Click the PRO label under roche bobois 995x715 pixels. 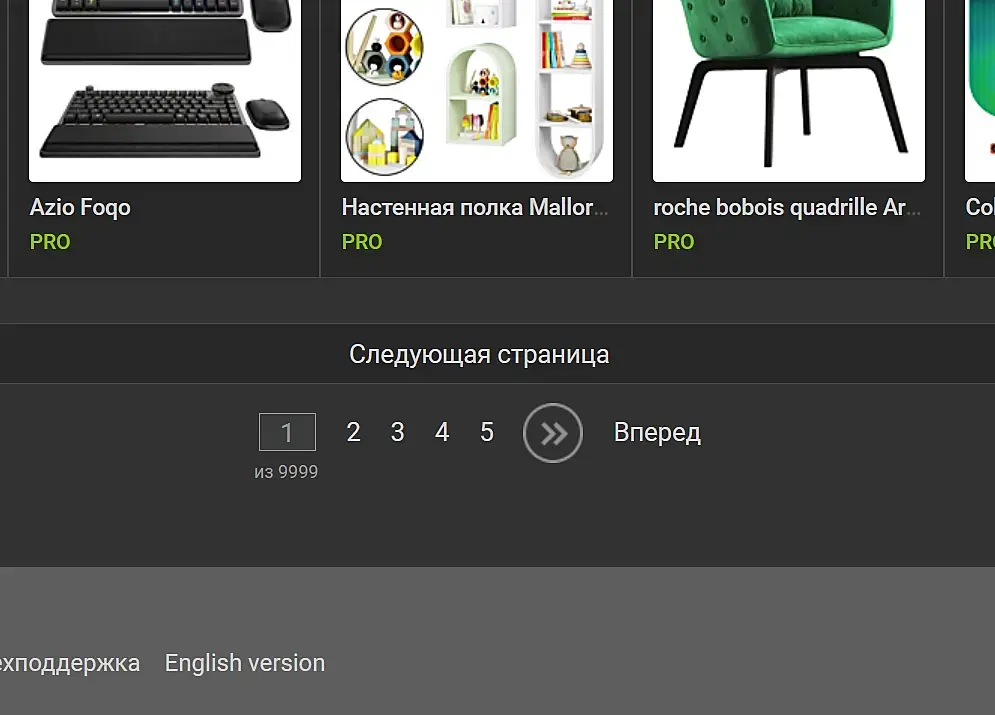674,242
